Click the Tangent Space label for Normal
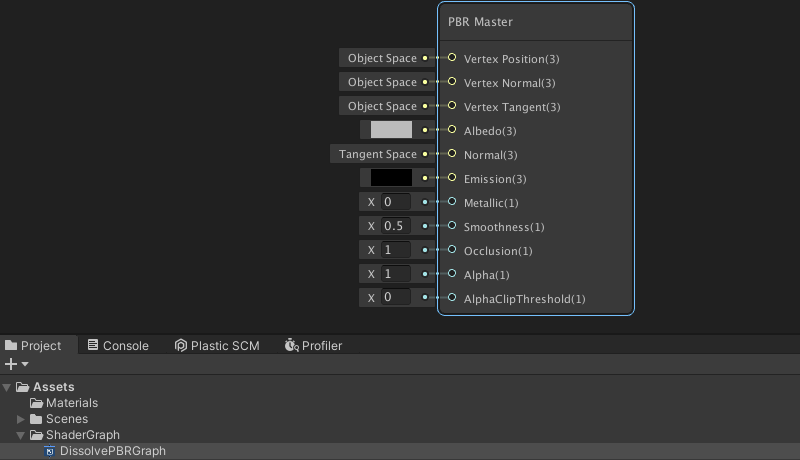 pyautogui.click(x=378, y=154)
